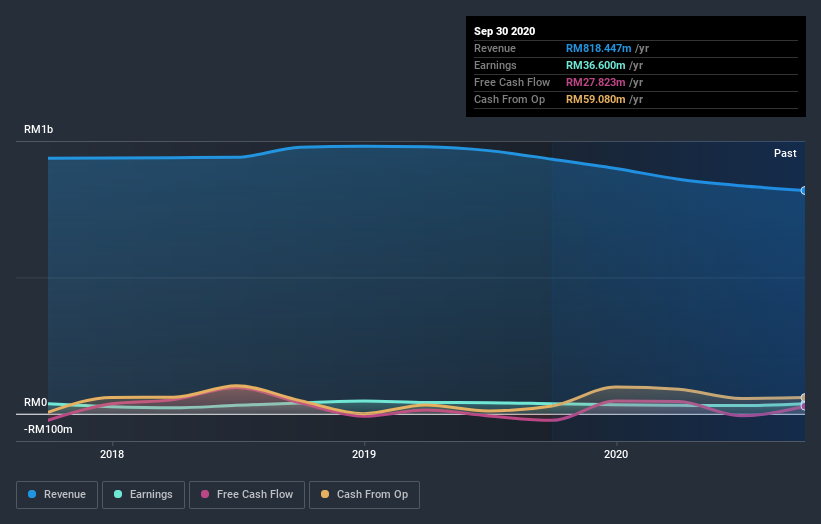This screenshot has width=821, height=524.
Task: Toggle the Cash From Op legend button
Action: coord(364,495)
